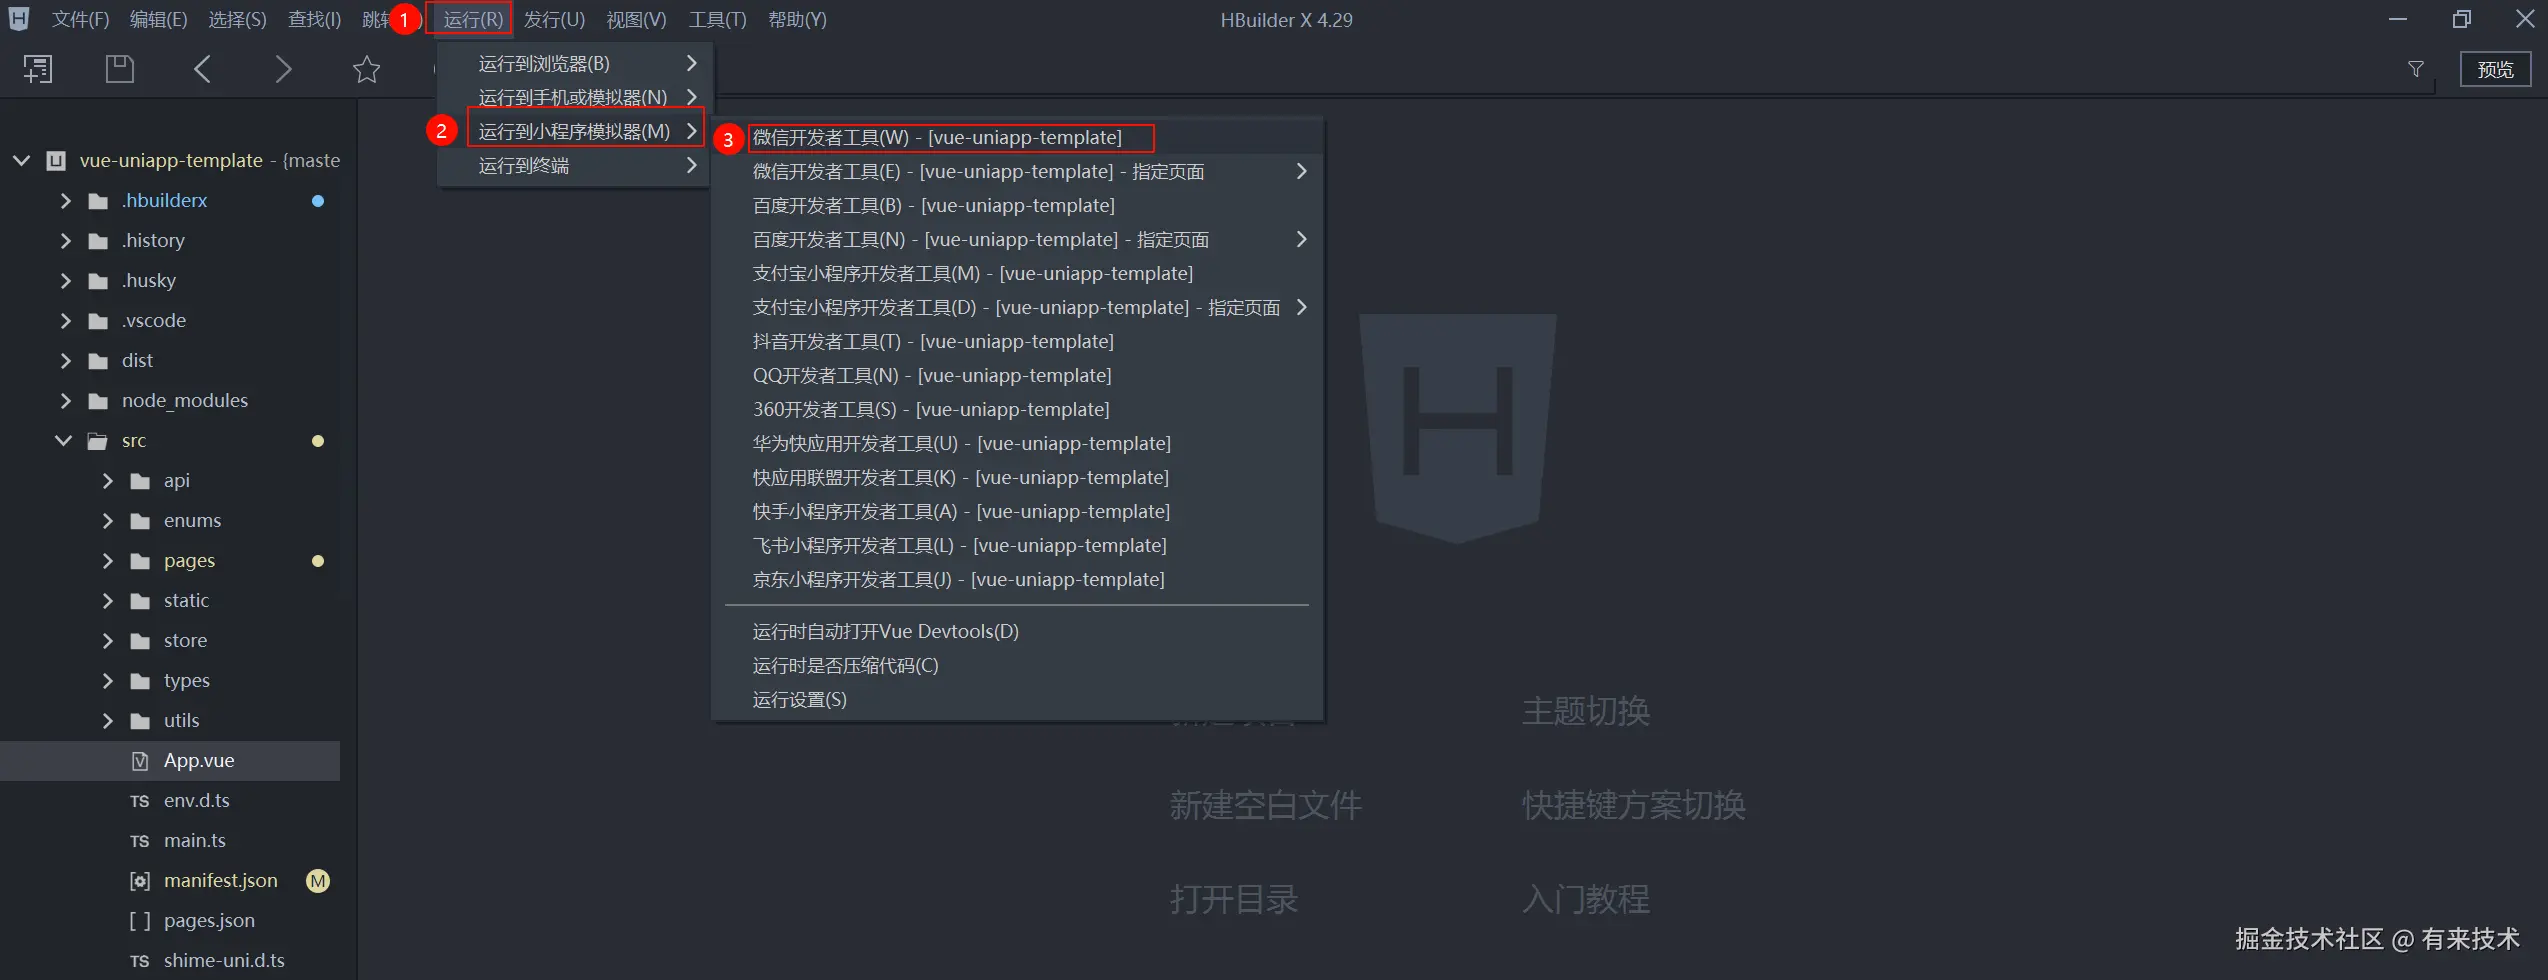The height and width of the screenshot is (980, 2548).
Task: Choose 运行到浏览器(B) submenu
Action: [x=574, y=63]
